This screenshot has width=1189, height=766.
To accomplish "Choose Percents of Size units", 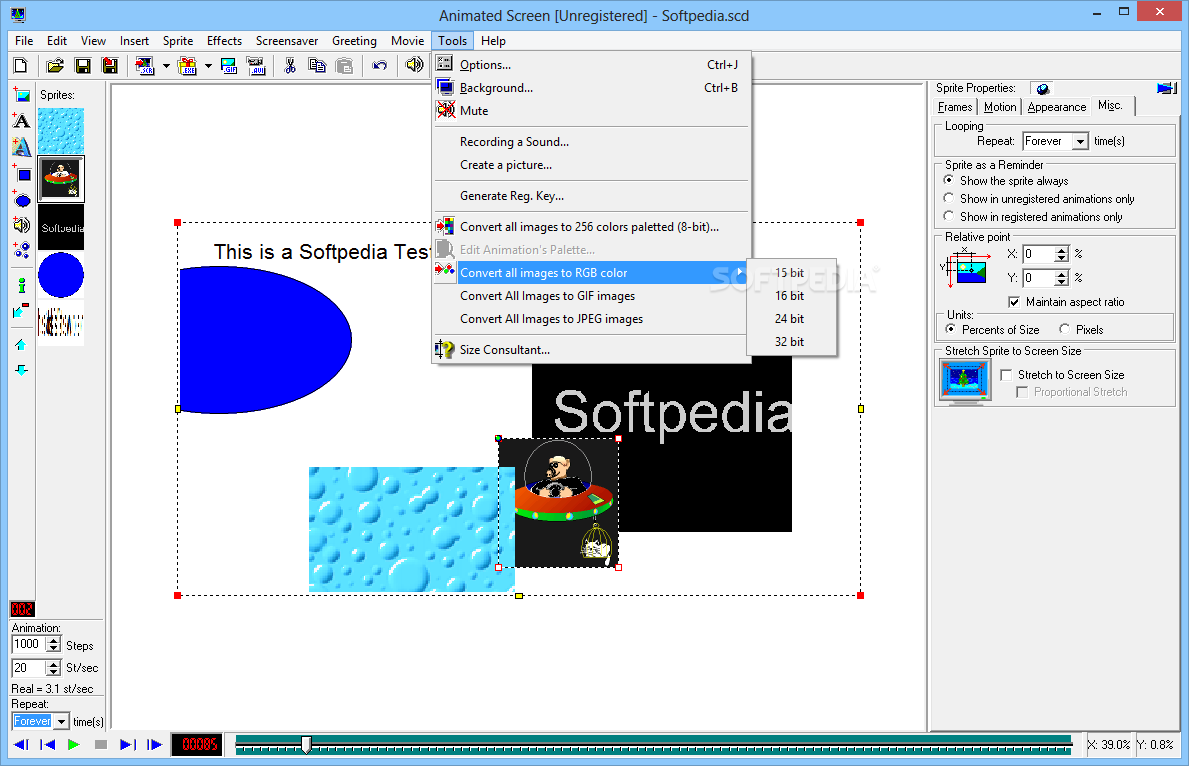I will [x=950, y=329].
